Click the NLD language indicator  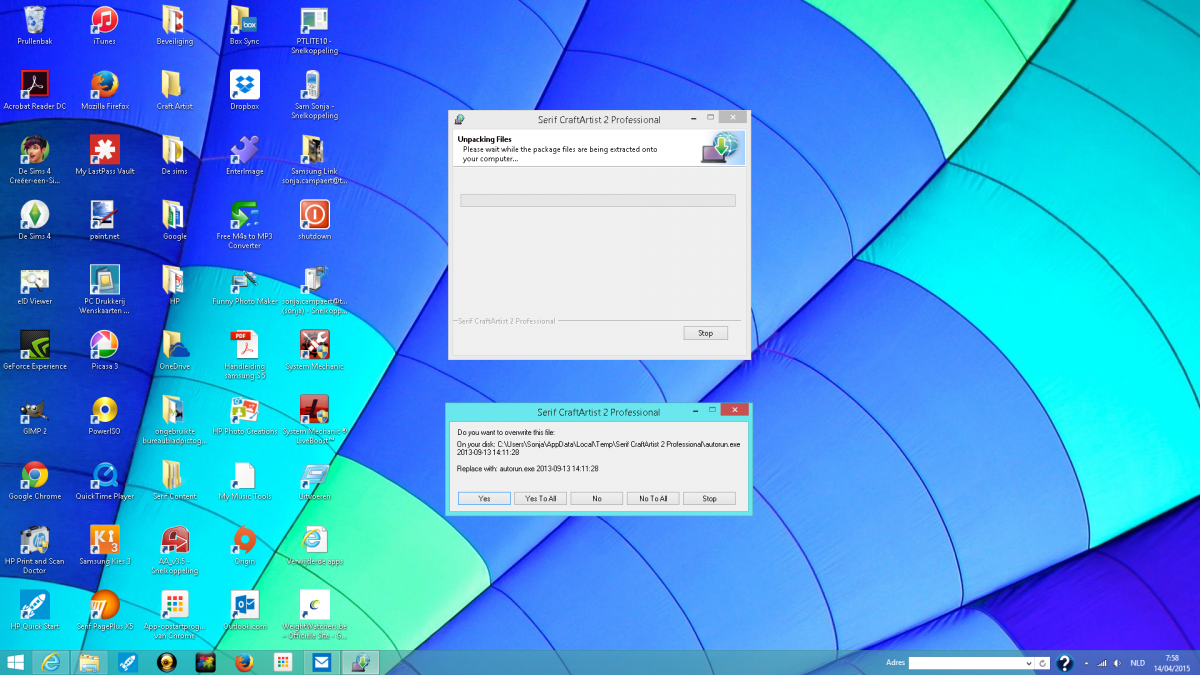(x=1138, y=663)
